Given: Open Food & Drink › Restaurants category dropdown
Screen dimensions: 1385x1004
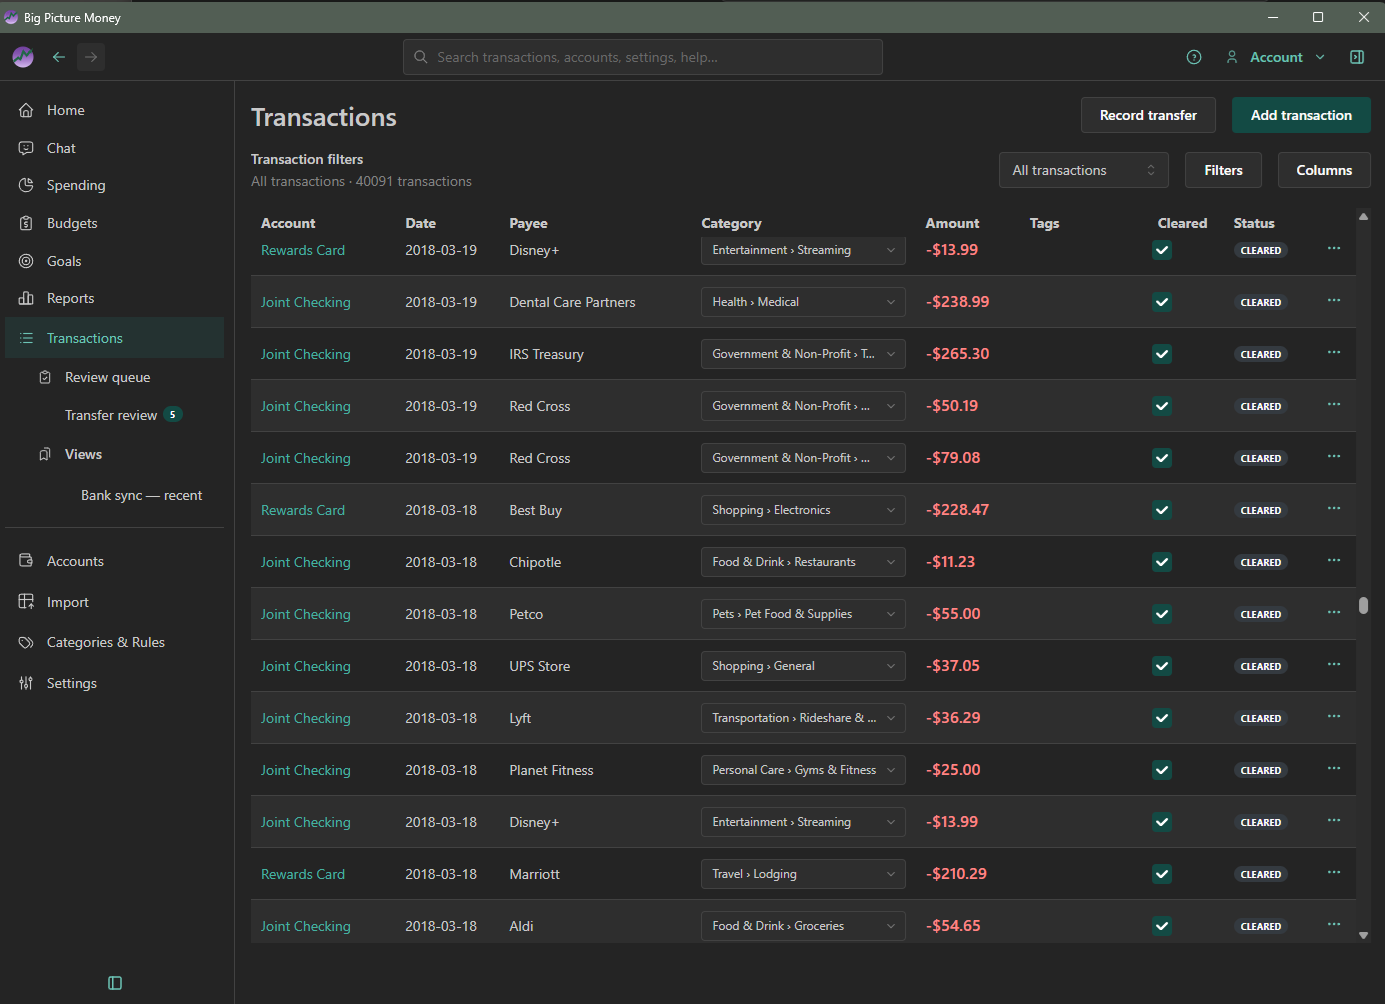Looking at the screenshot, I should pyautogui.click(x=803, y=562).
